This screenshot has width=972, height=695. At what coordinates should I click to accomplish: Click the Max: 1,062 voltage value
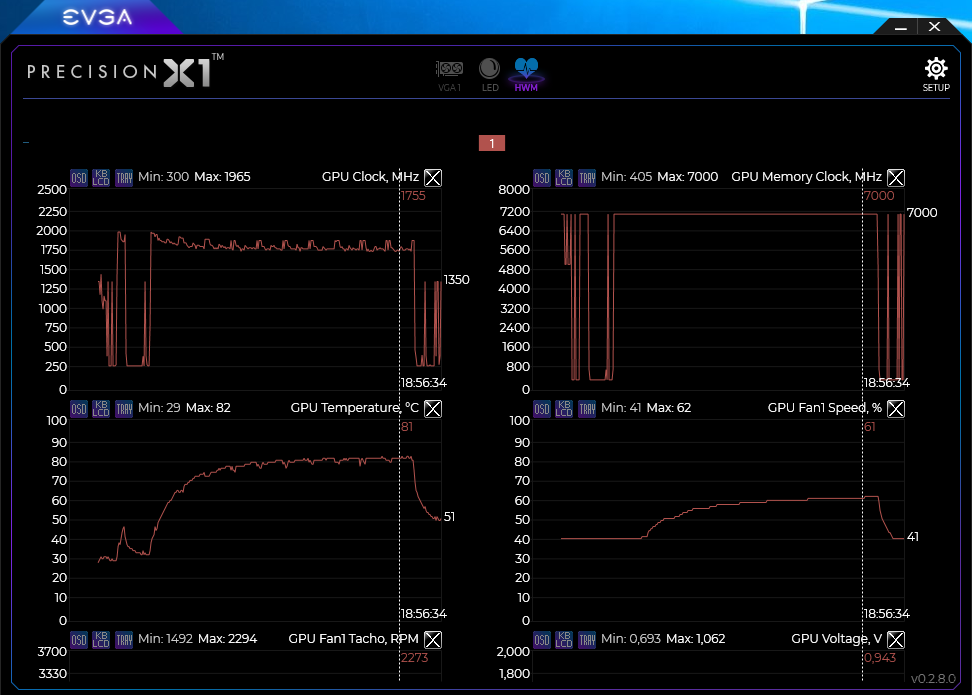[696, 639]
